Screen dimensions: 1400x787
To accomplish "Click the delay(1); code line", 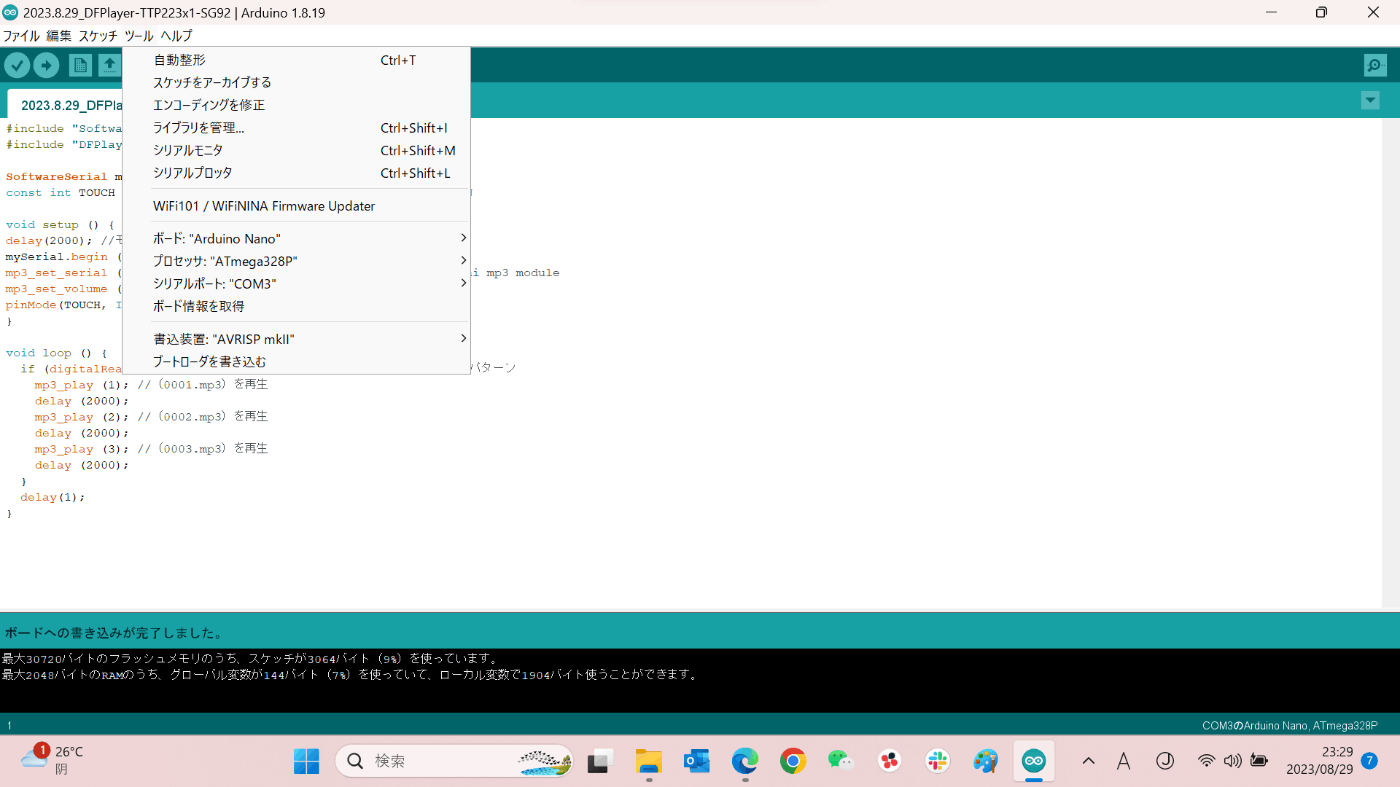I will click(x=53, y=497).
